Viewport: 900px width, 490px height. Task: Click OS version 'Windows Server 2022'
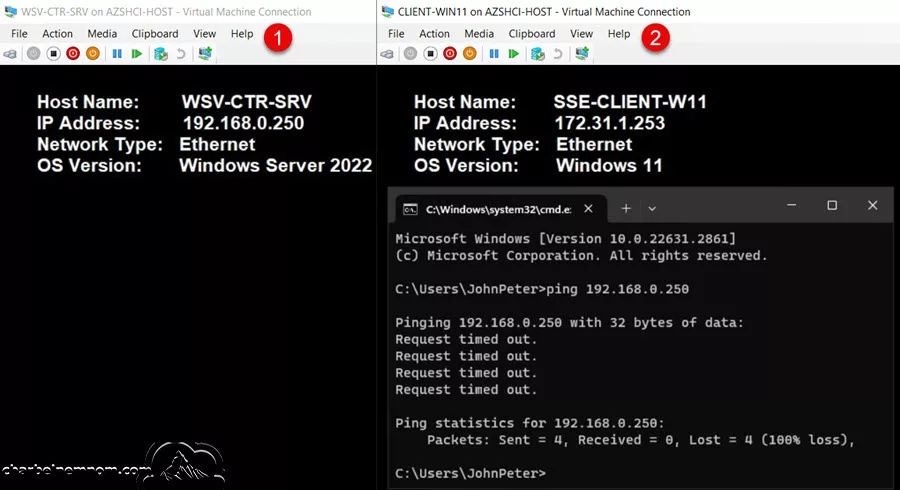276,166
